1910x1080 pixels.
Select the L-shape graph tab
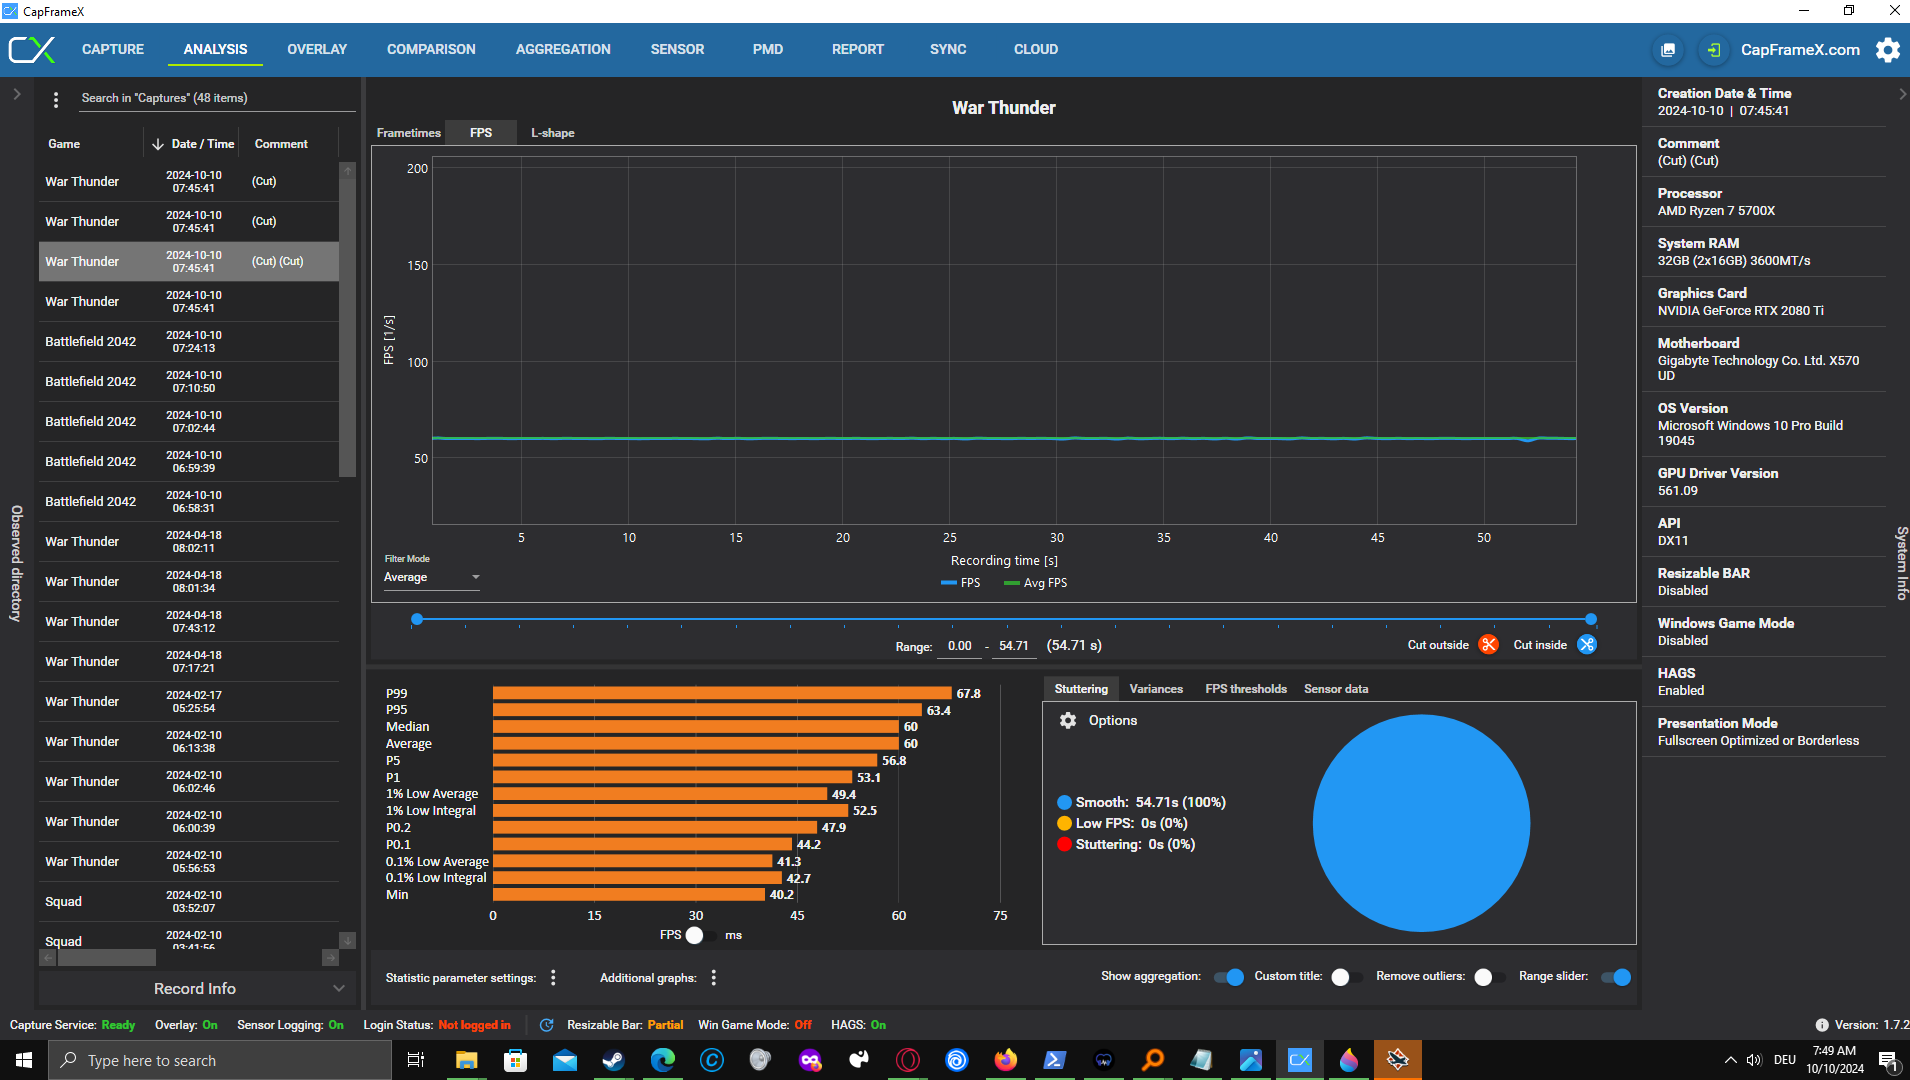pos(552,133)
